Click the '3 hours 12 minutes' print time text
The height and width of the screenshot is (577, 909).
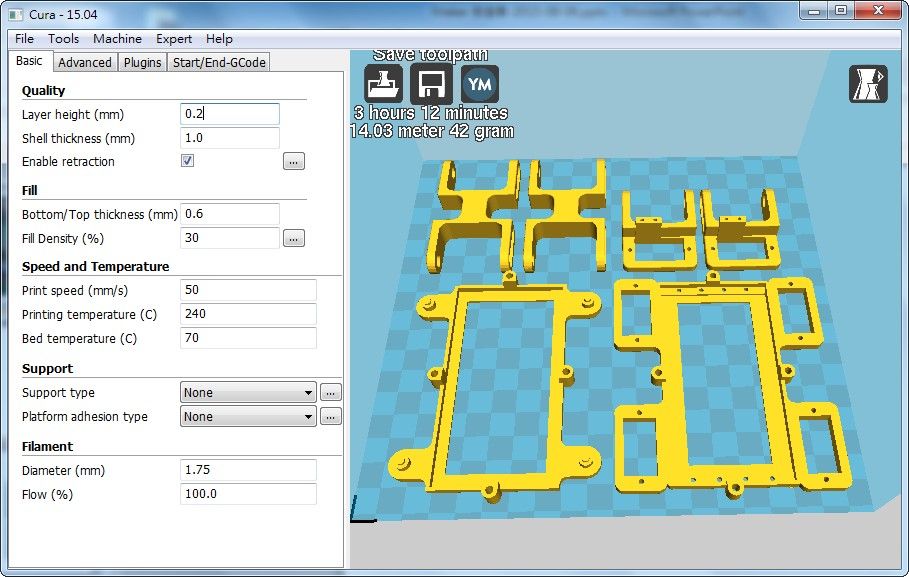[431, 113]
